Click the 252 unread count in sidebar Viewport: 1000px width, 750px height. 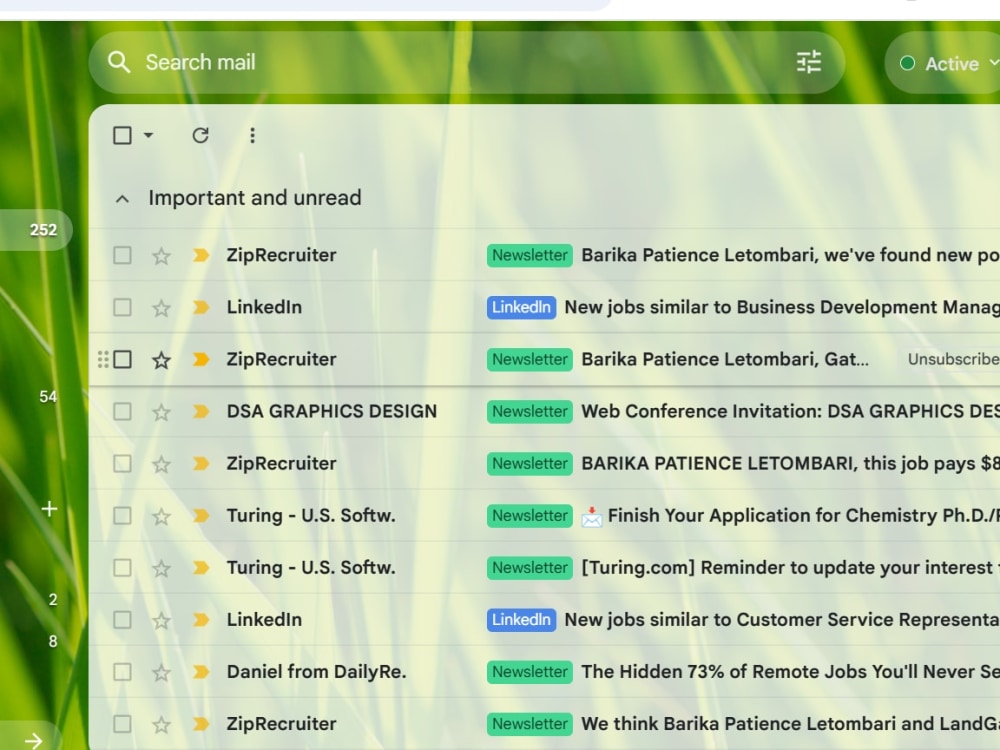43,230
